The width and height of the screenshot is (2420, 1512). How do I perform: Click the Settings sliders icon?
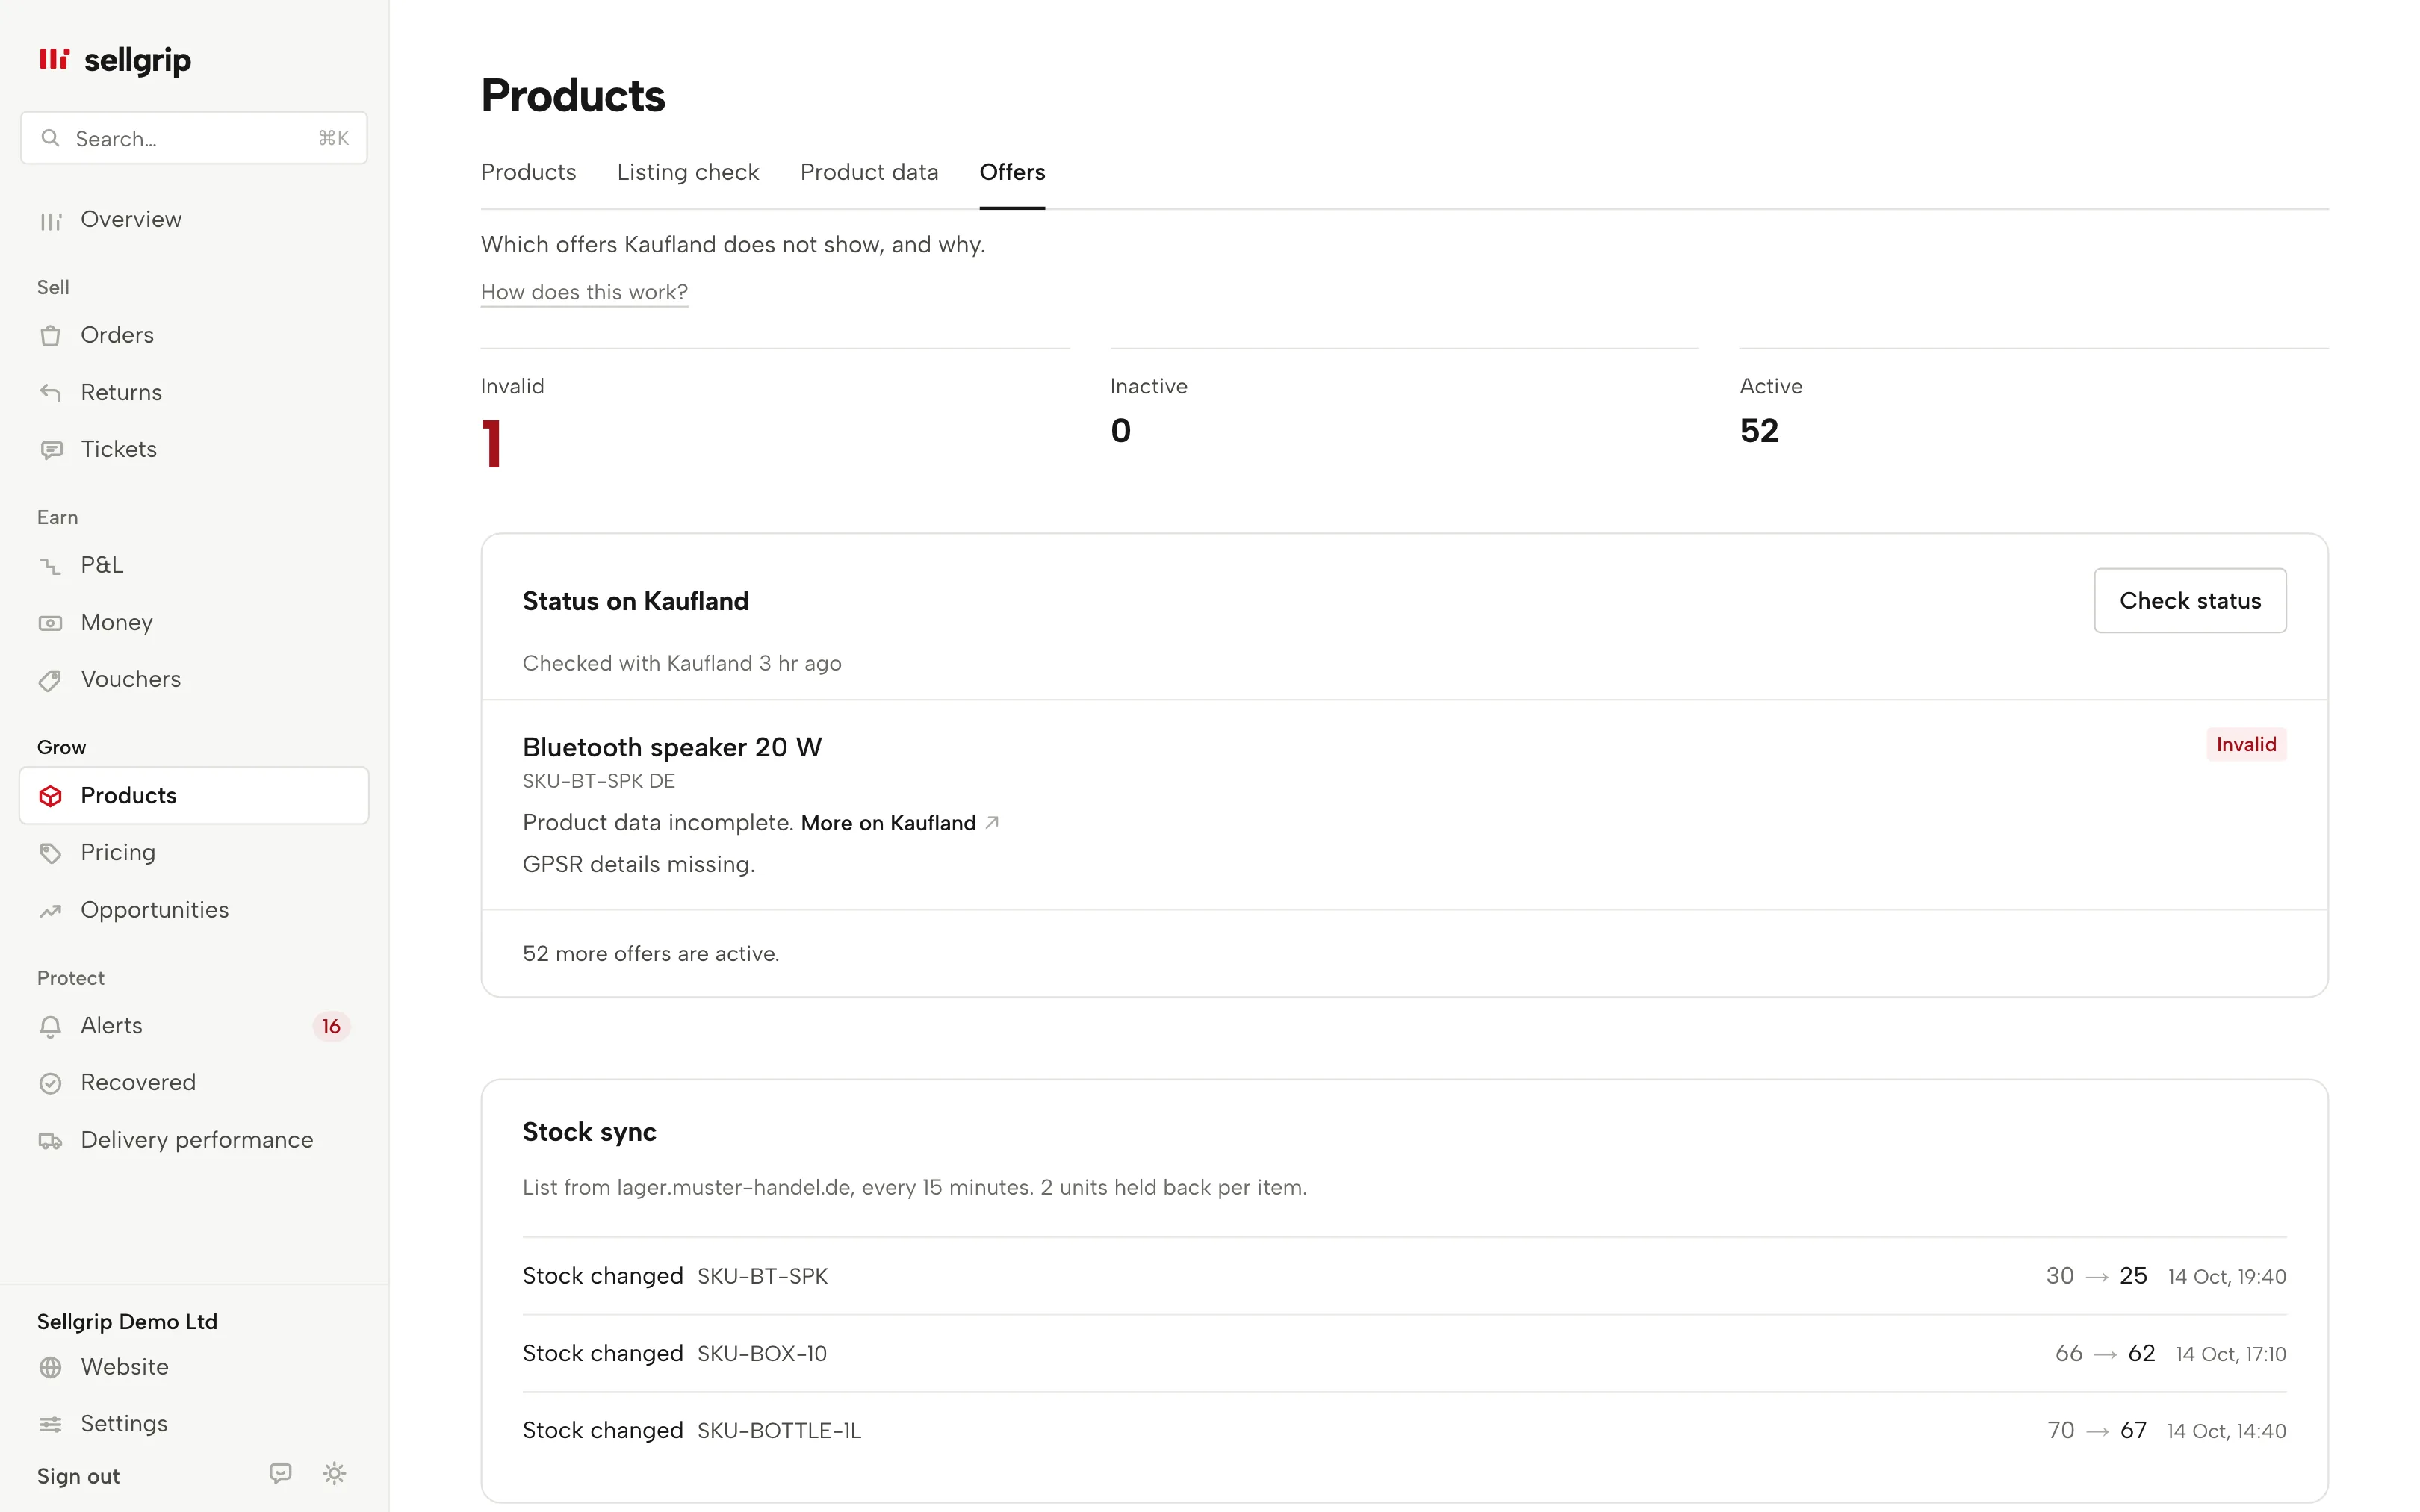coord(51,1424)
